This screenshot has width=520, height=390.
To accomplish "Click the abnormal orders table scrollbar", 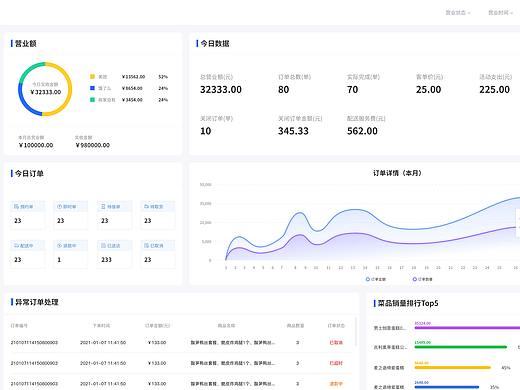I will point(356,331).
